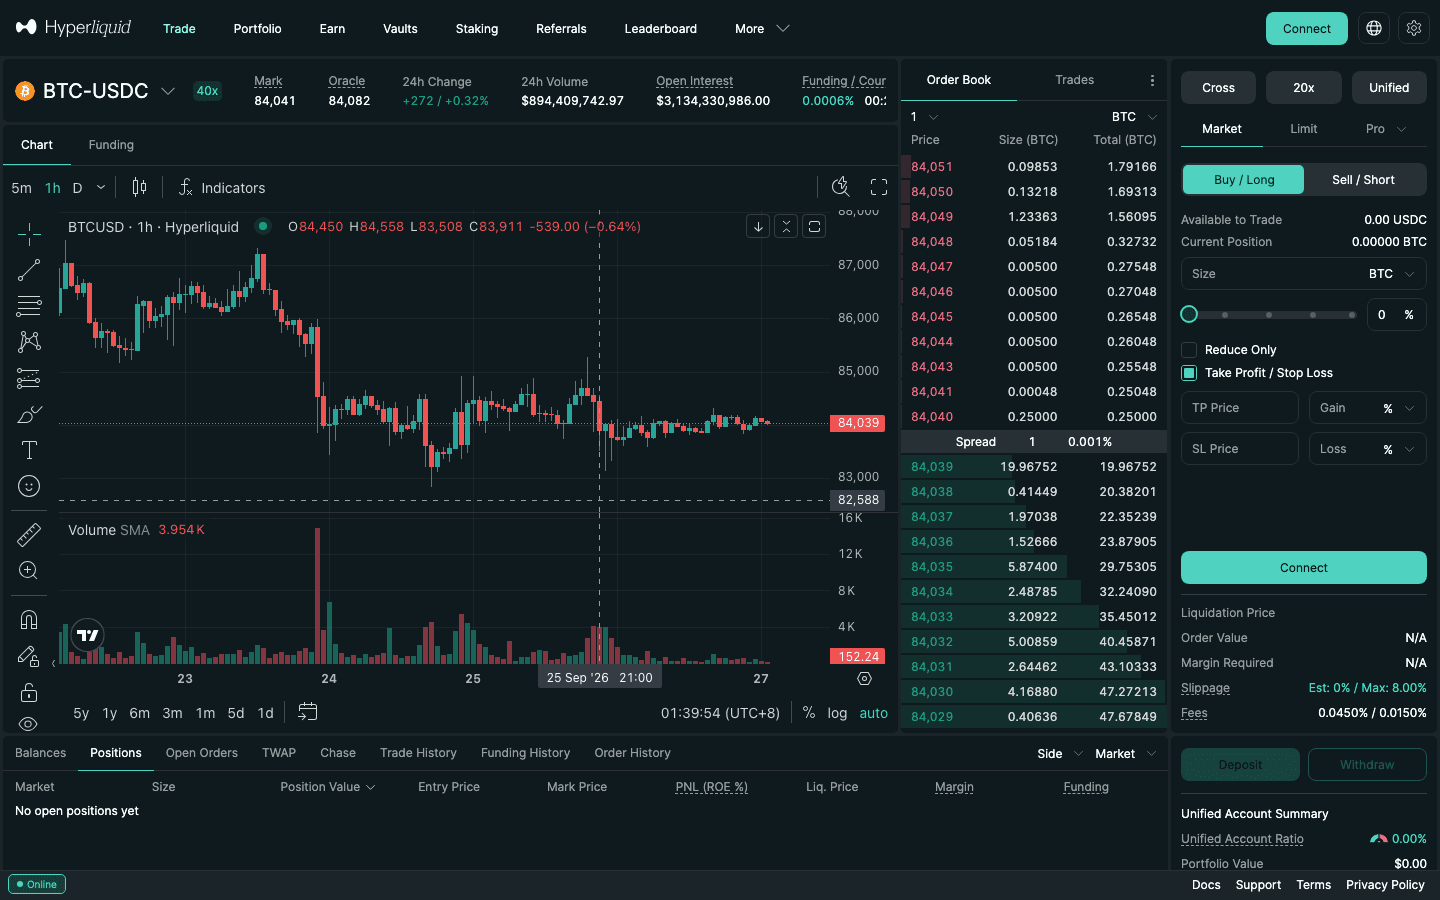
Task: Switch to the Trades tab
Action: coord(1074,80)
